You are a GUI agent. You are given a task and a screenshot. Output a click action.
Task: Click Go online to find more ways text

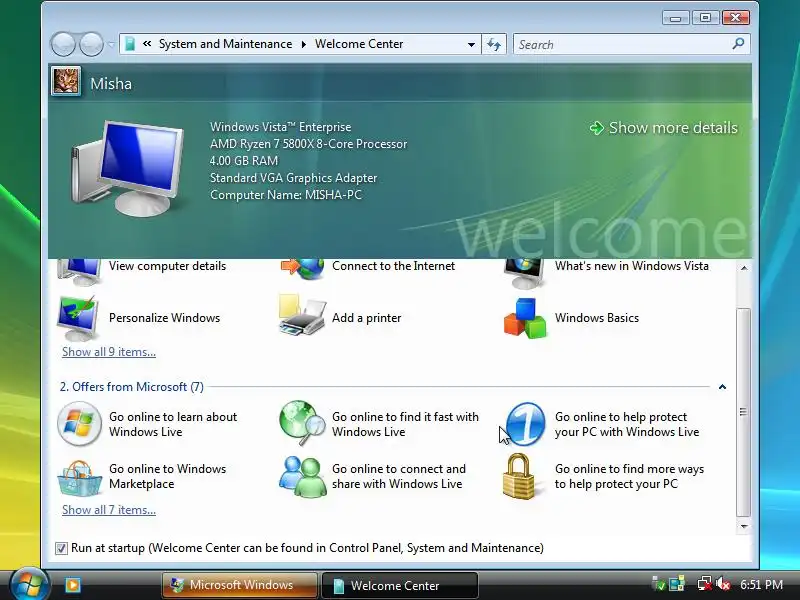coord(629,476)
